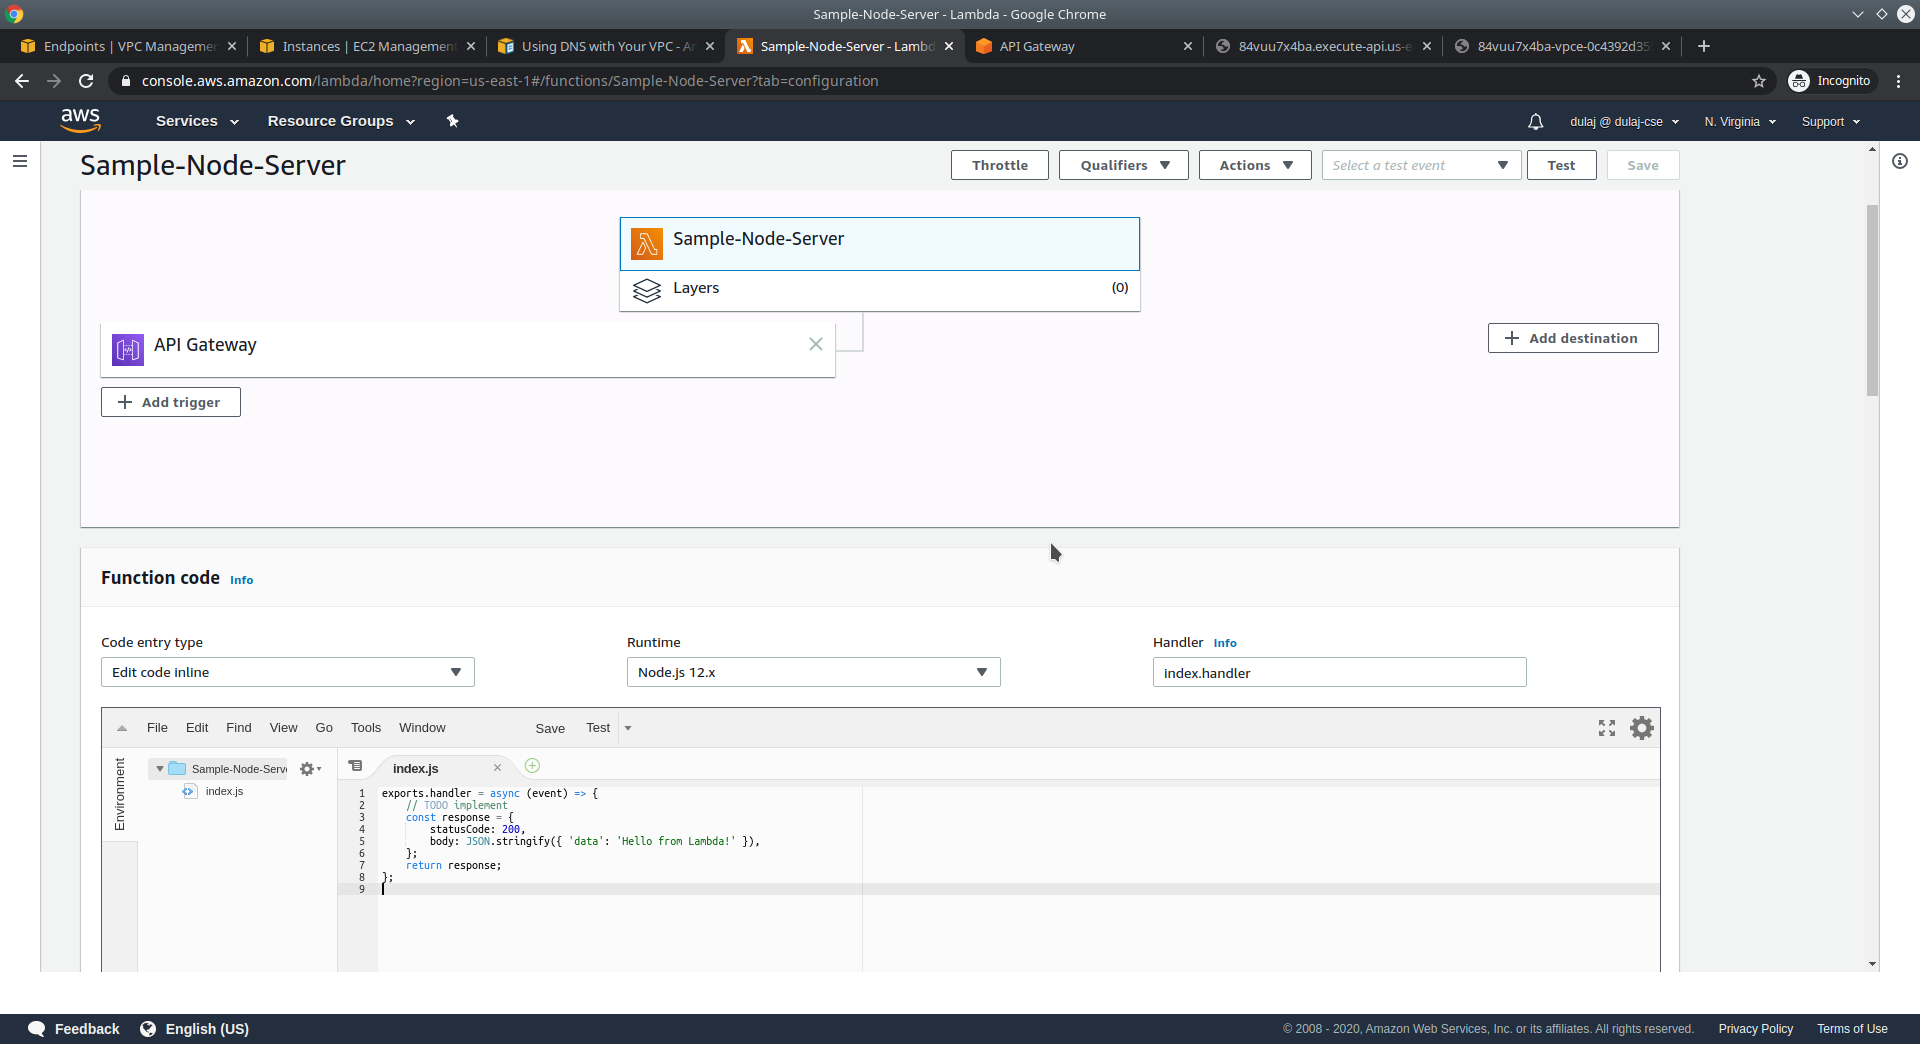This screenshot has width=1920, height=1044.
Task: Click the Add trigger button
Action: [170, 401]
